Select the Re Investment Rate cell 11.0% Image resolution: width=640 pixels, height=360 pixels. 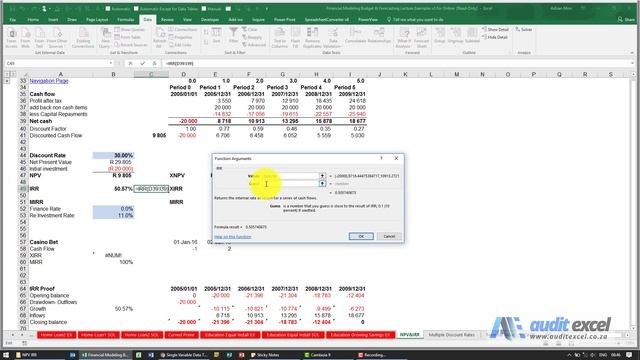tap(113, 216)
